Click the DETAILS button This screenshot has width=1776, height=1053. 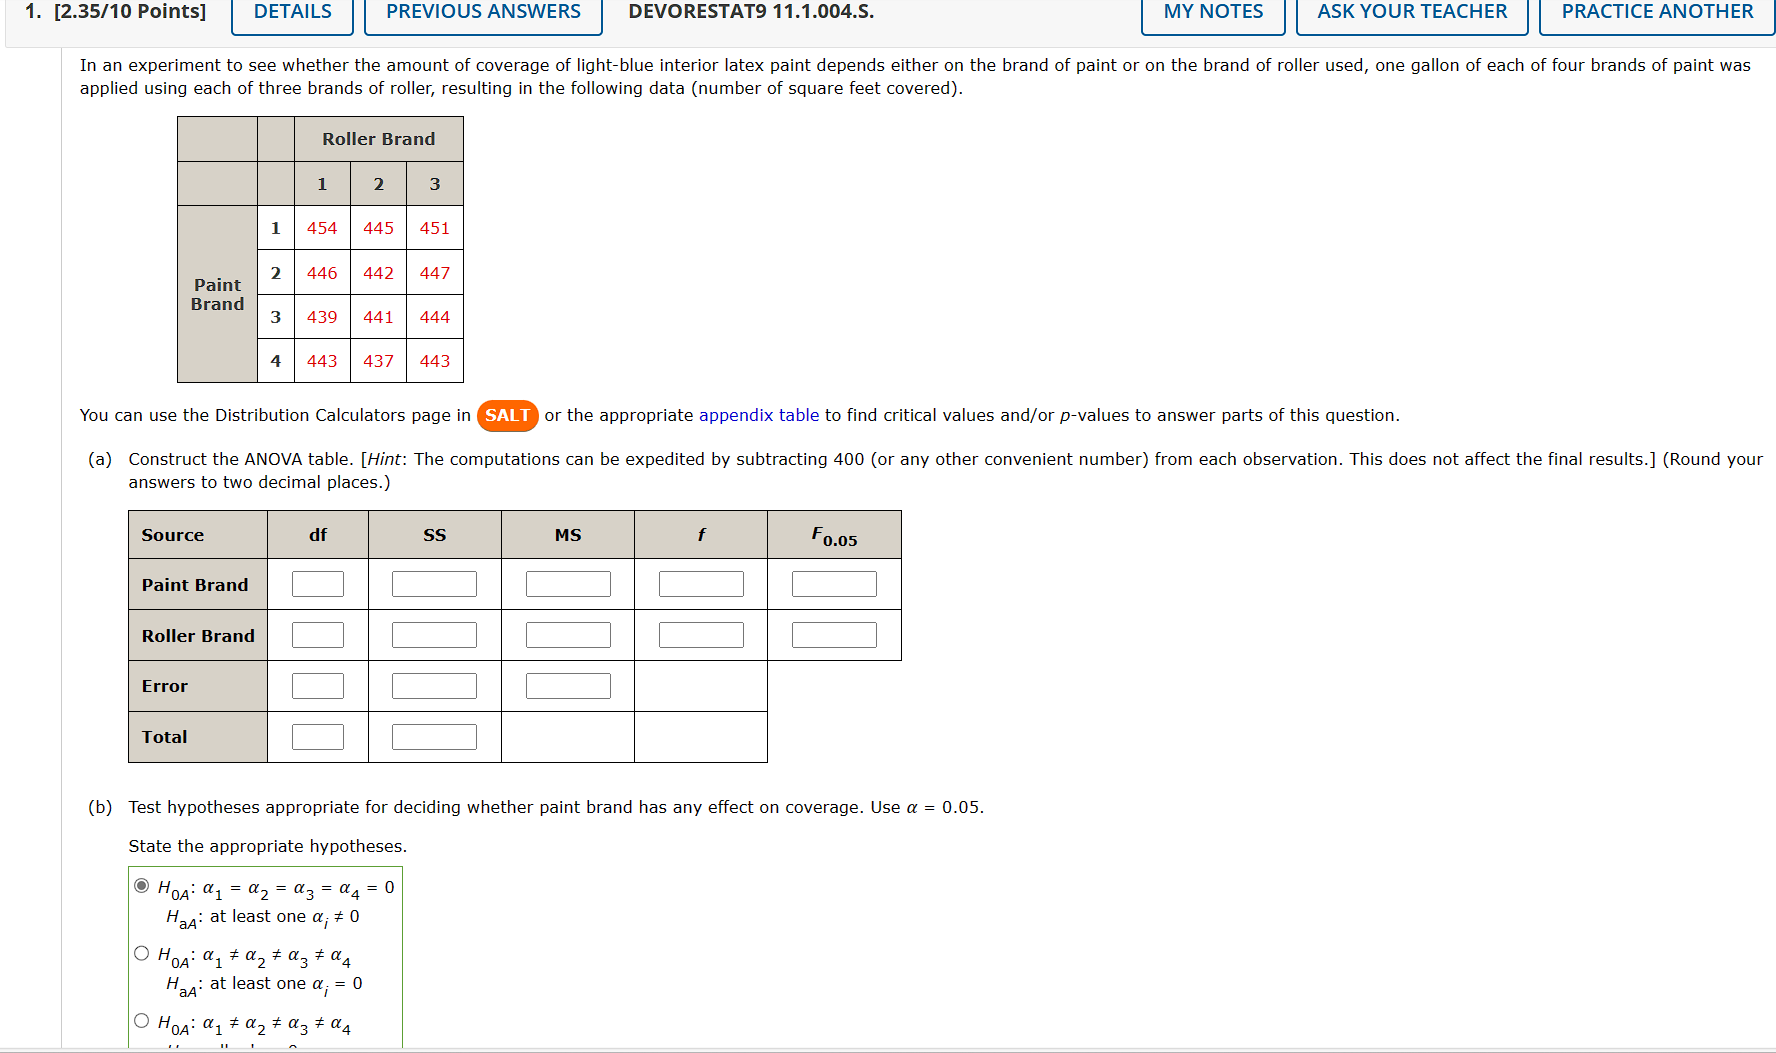(x=291, y=11)
